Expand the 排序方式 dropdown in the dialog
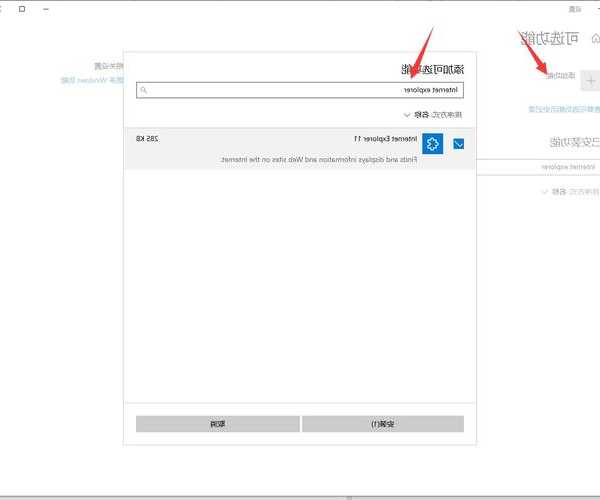600x500 pixels. [x=407, y=114]
